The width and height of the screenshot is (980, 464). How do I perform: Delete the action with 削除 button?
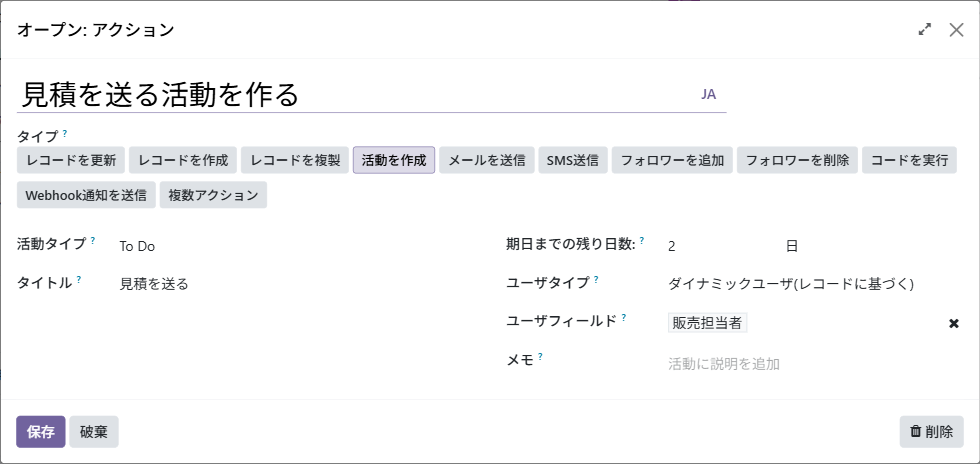(932, 432)
